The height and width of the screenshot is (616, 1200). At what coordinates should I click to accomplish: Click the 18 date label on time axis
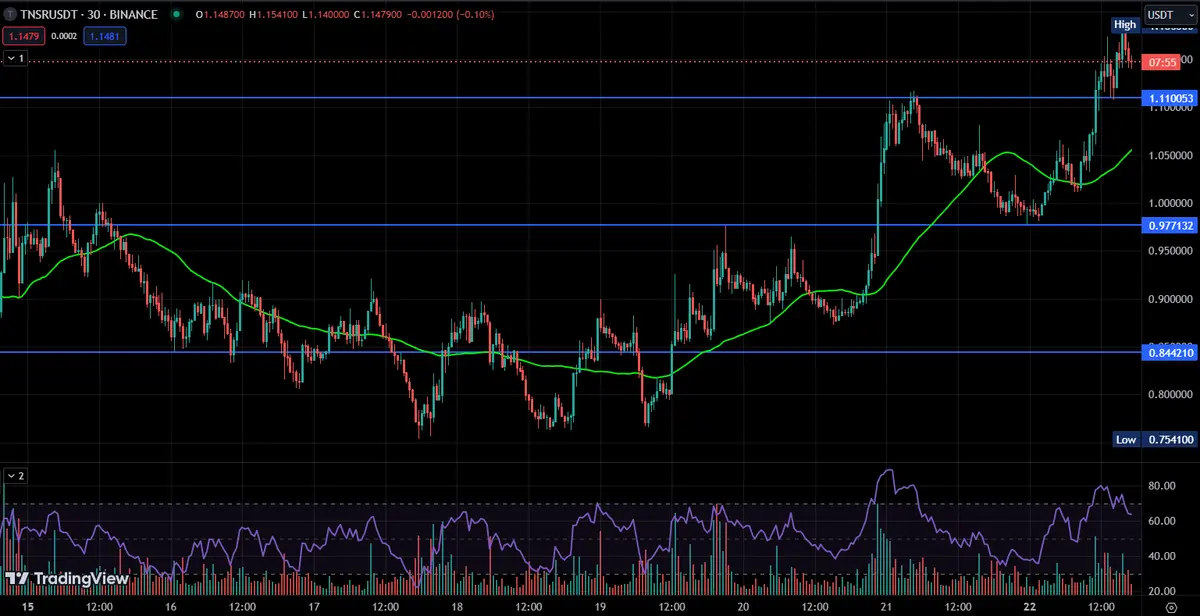click(x=457, y=606)
